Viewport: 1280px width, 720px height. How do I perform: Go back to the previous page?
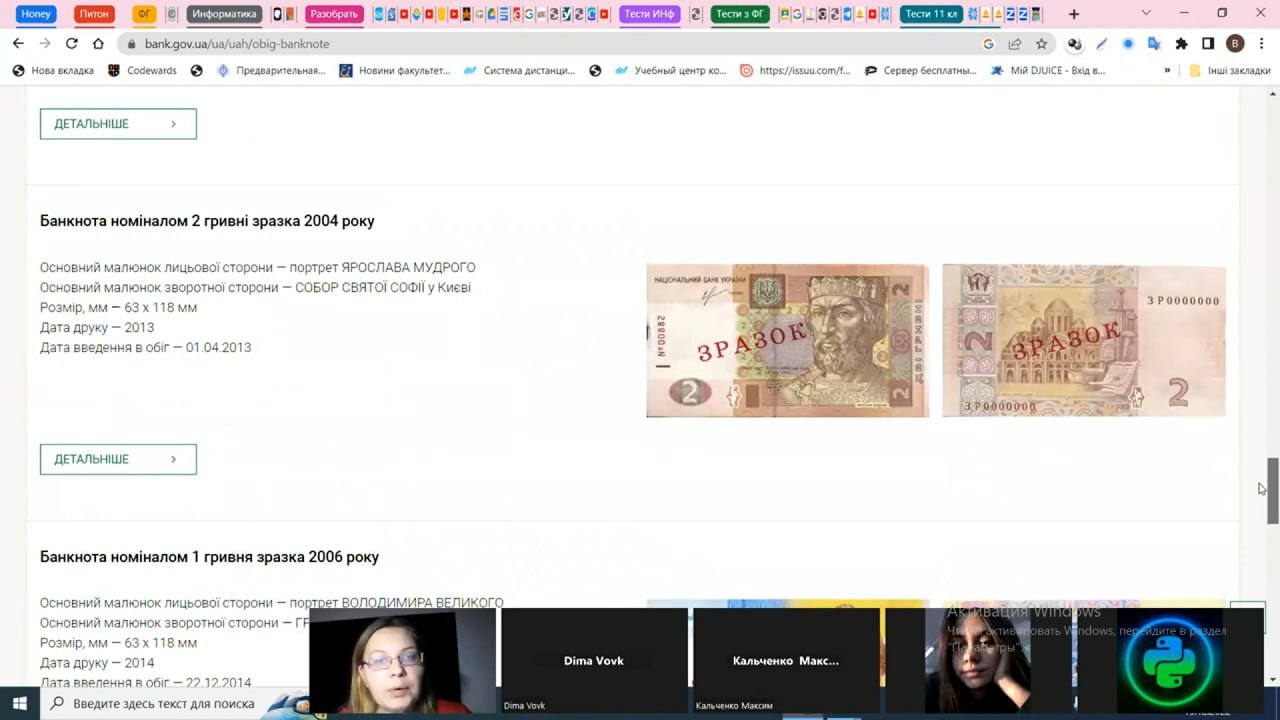[18, 44]
